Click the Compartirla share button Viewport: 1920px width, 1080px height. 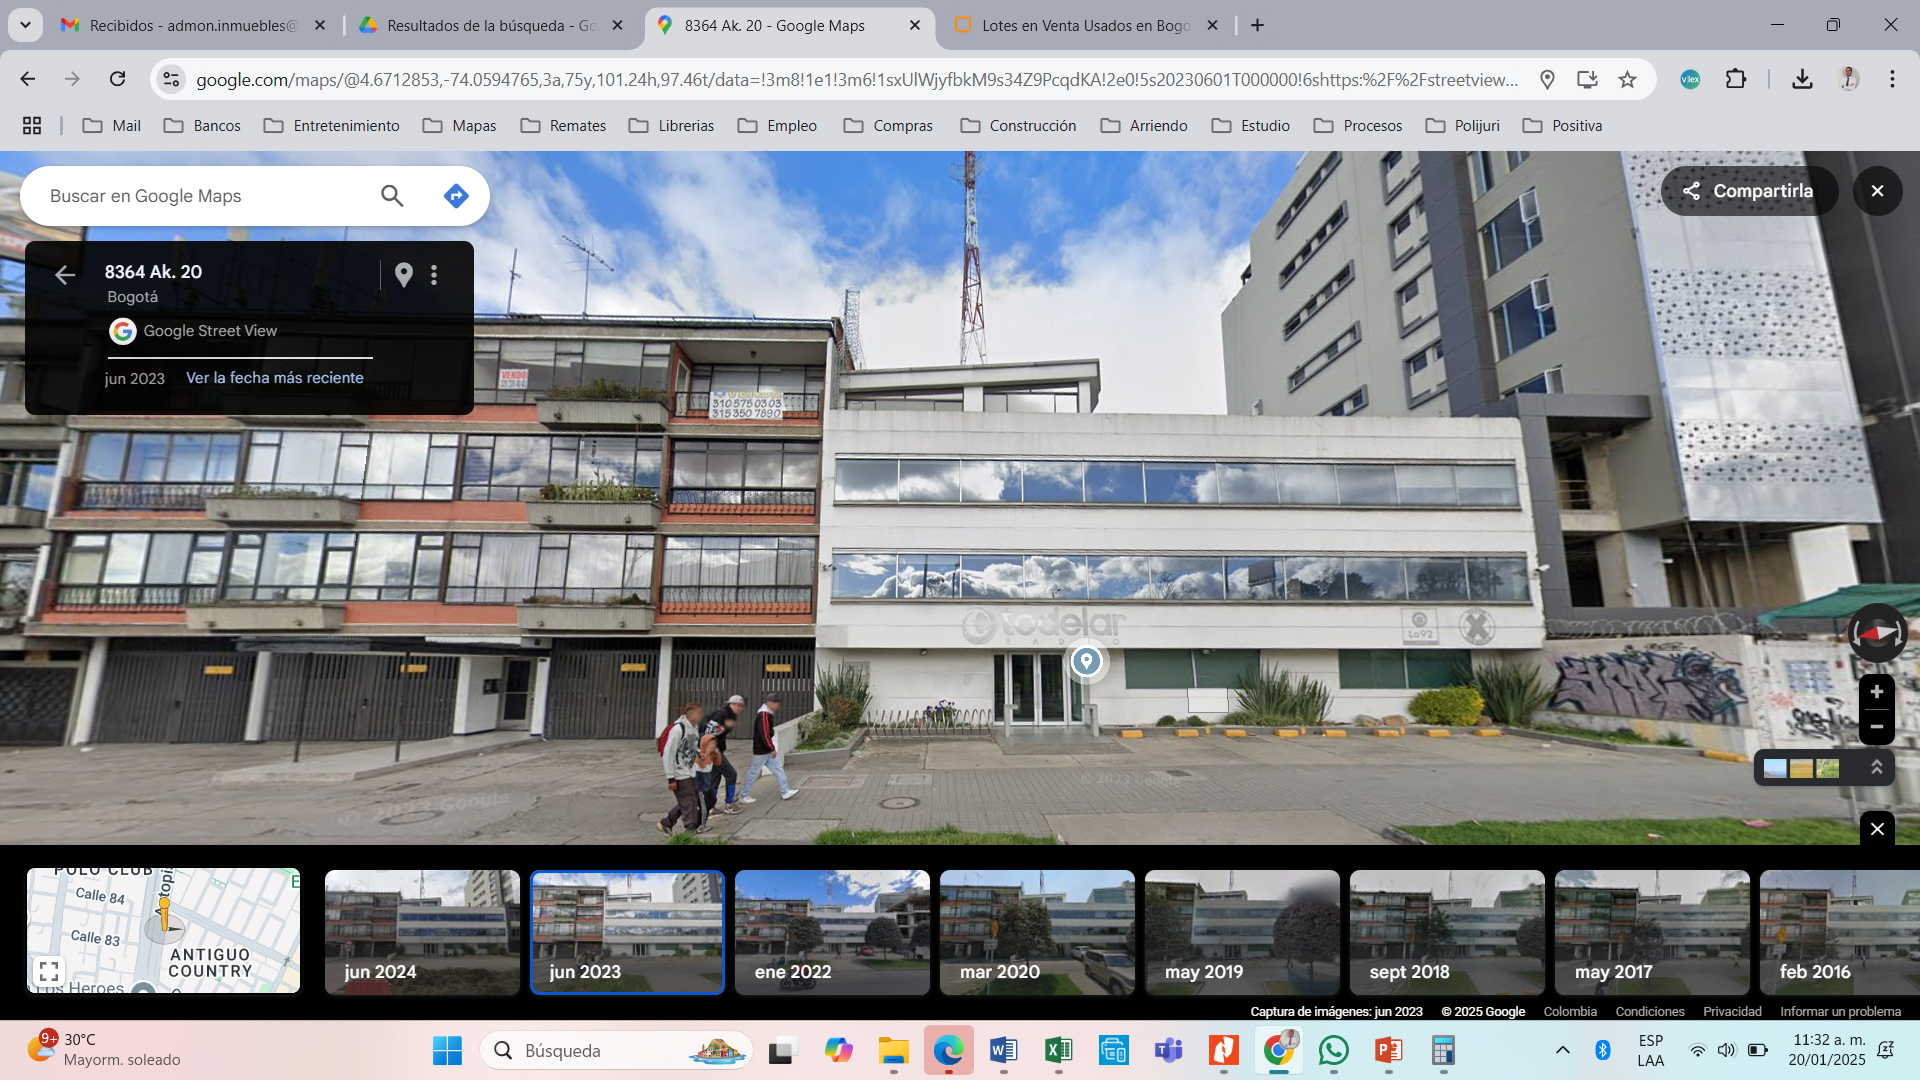tap(1749, 191)
